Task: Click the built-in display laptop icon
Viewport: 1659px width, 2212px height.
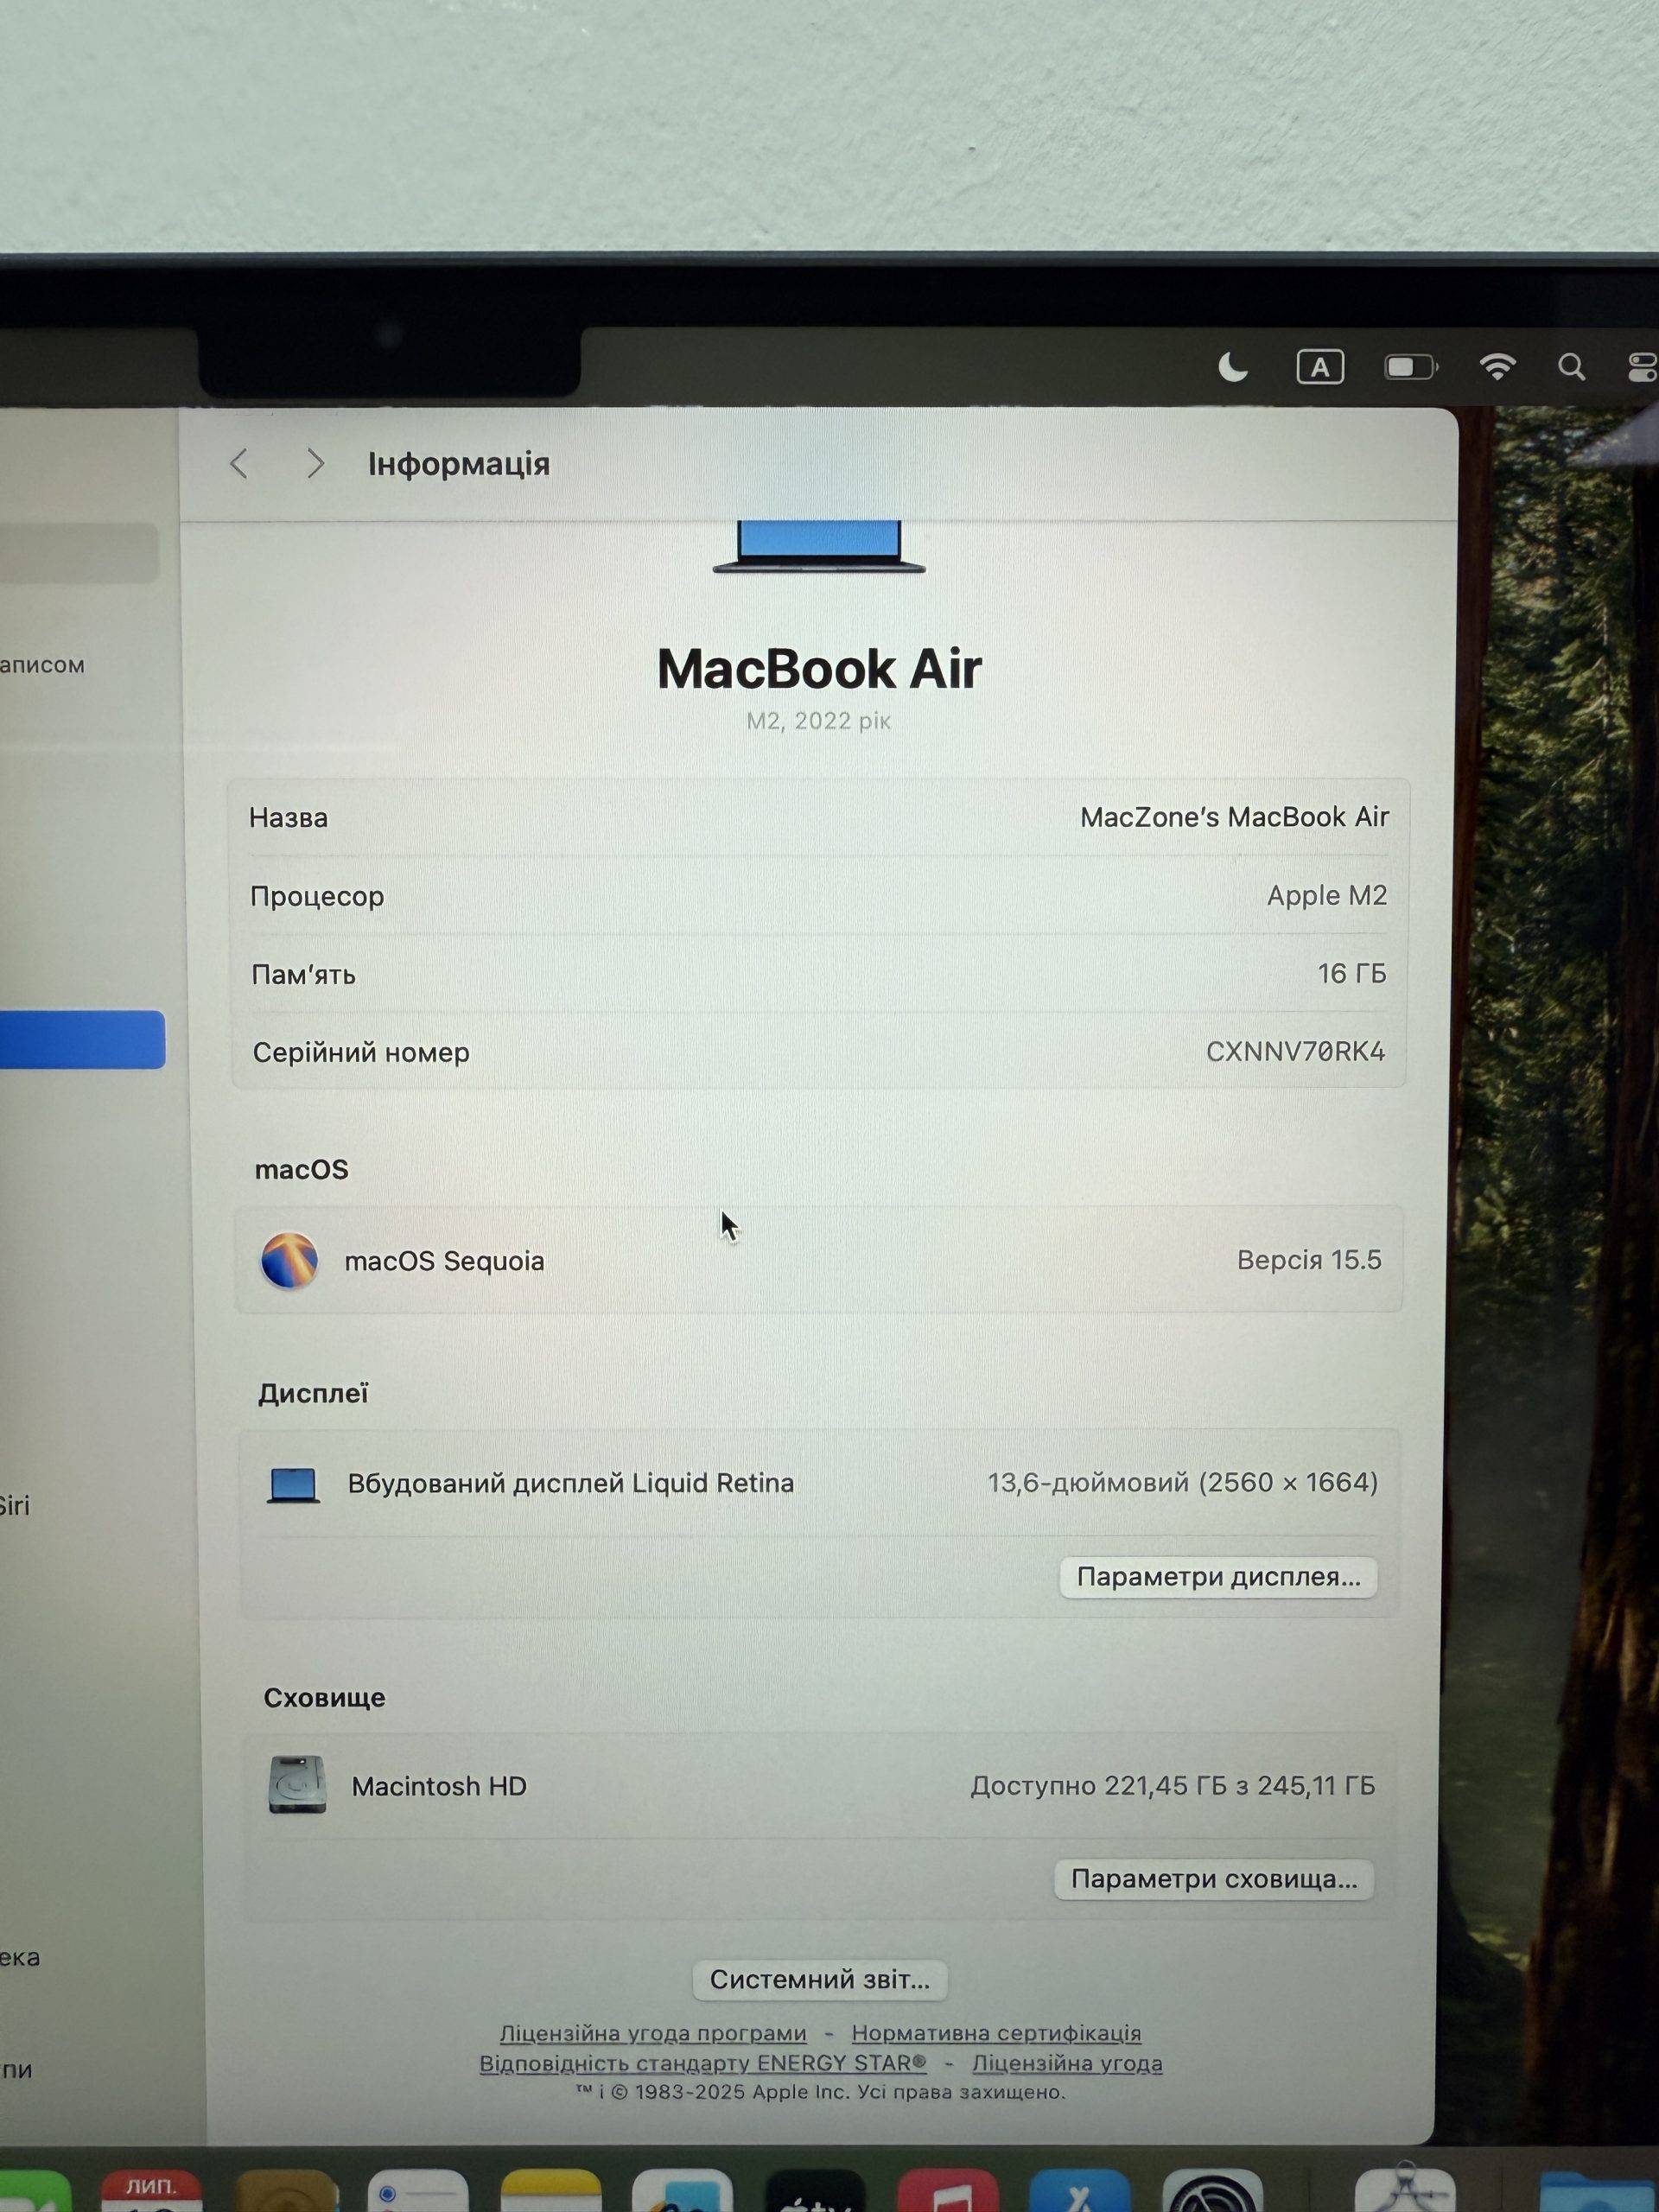Action: 294,1485
